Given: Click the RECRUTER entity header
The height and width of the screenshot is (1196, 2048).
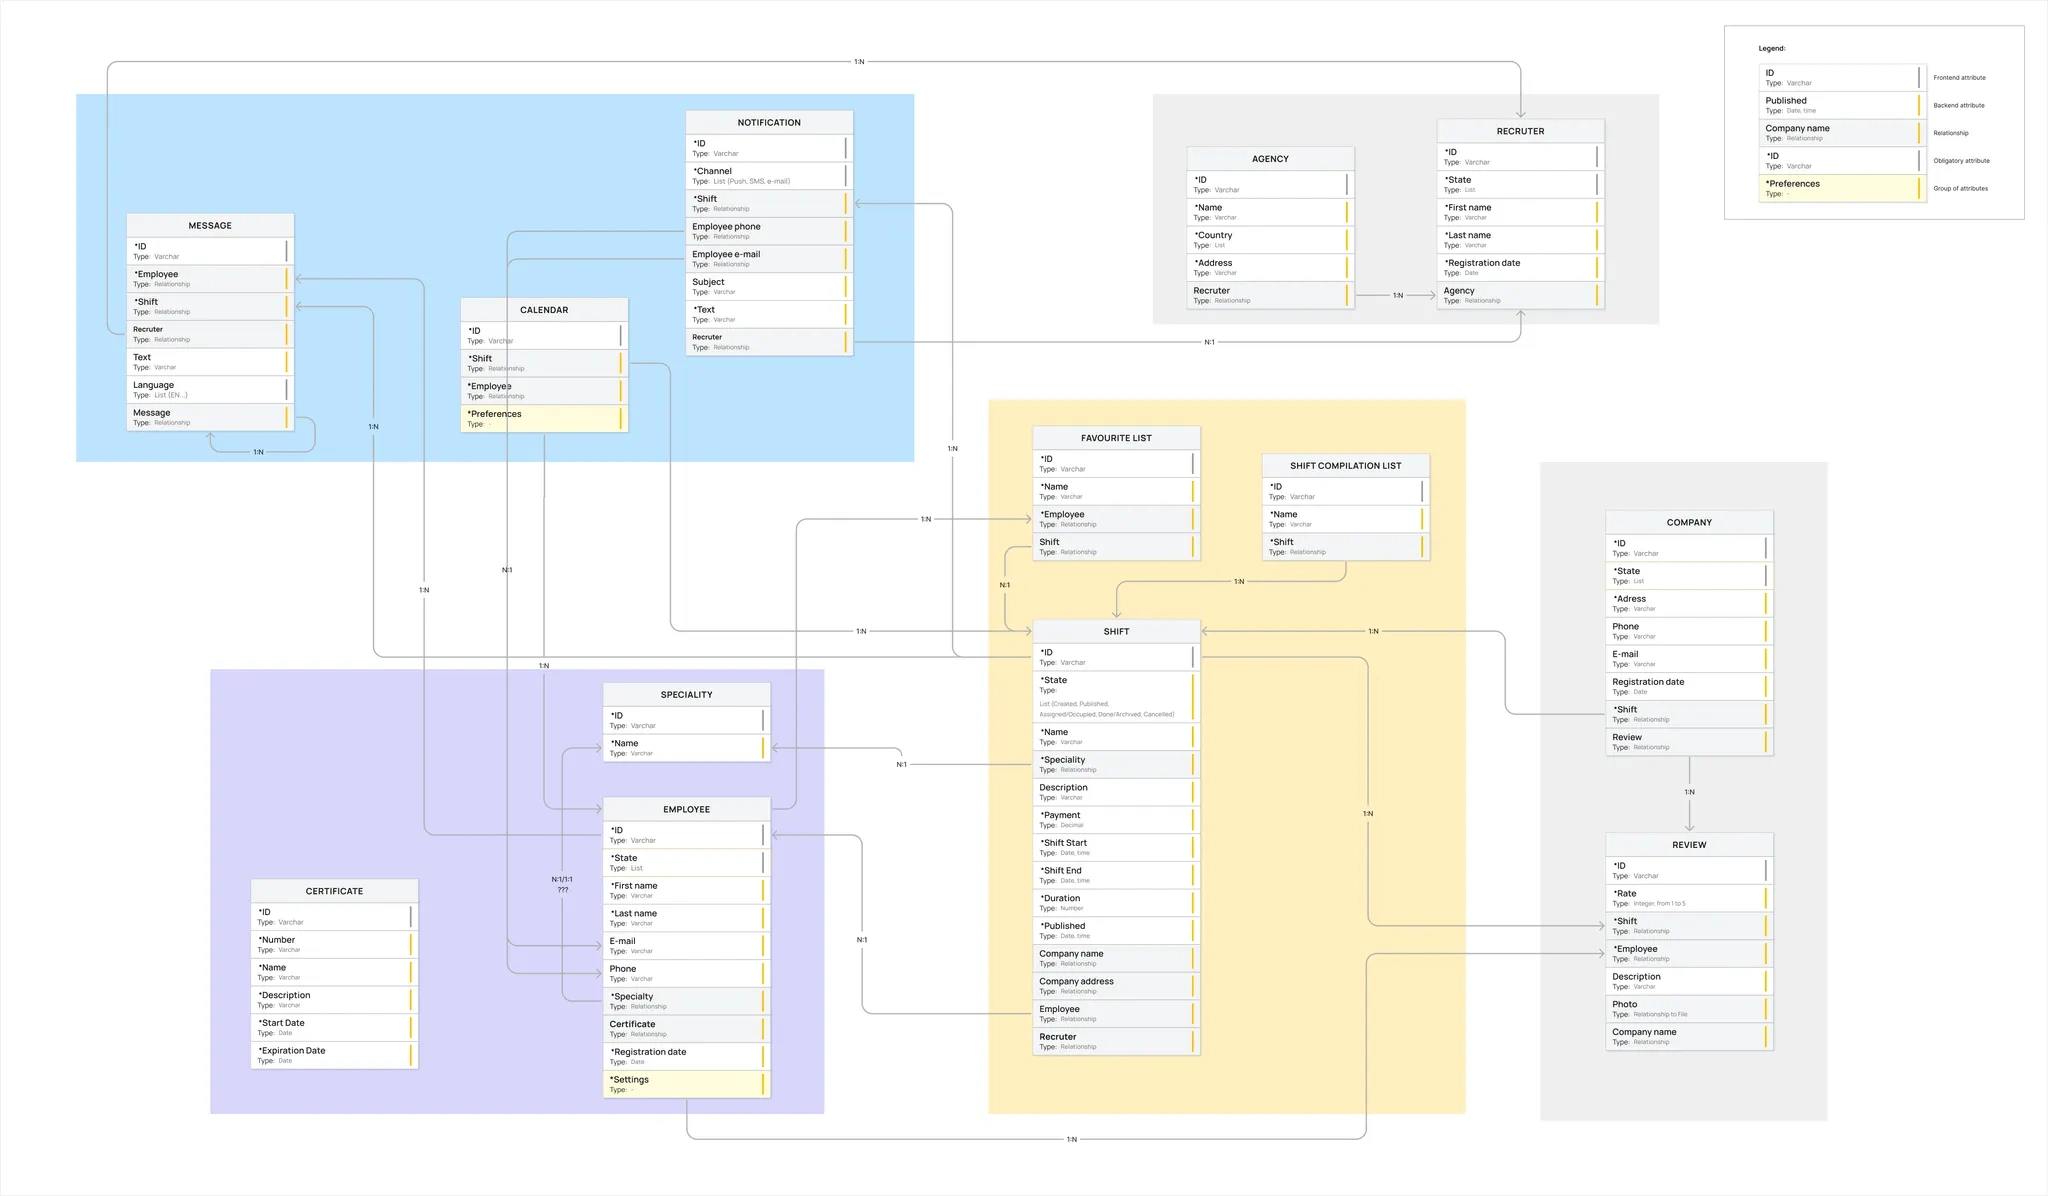Looking at the screenshot, I should (x=1520, y=131).
